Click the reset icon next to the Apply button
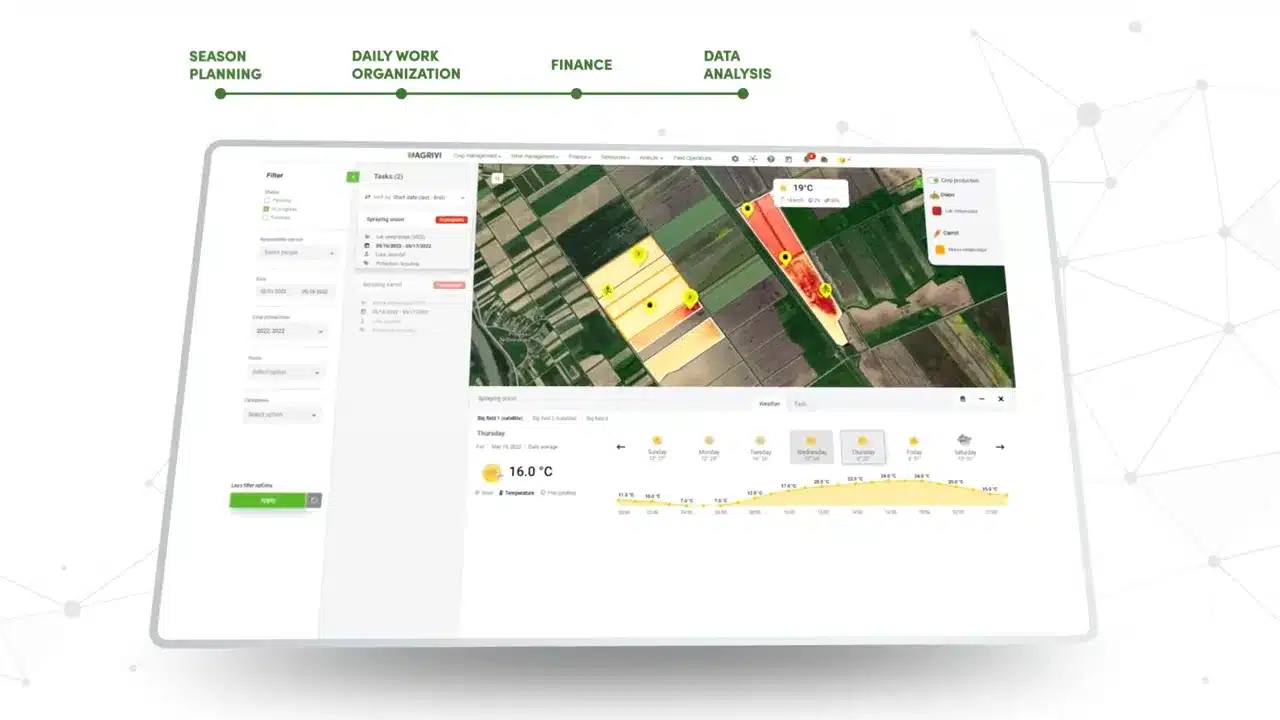The height and width of the screenshot is (720, 1280). point(313,500)
